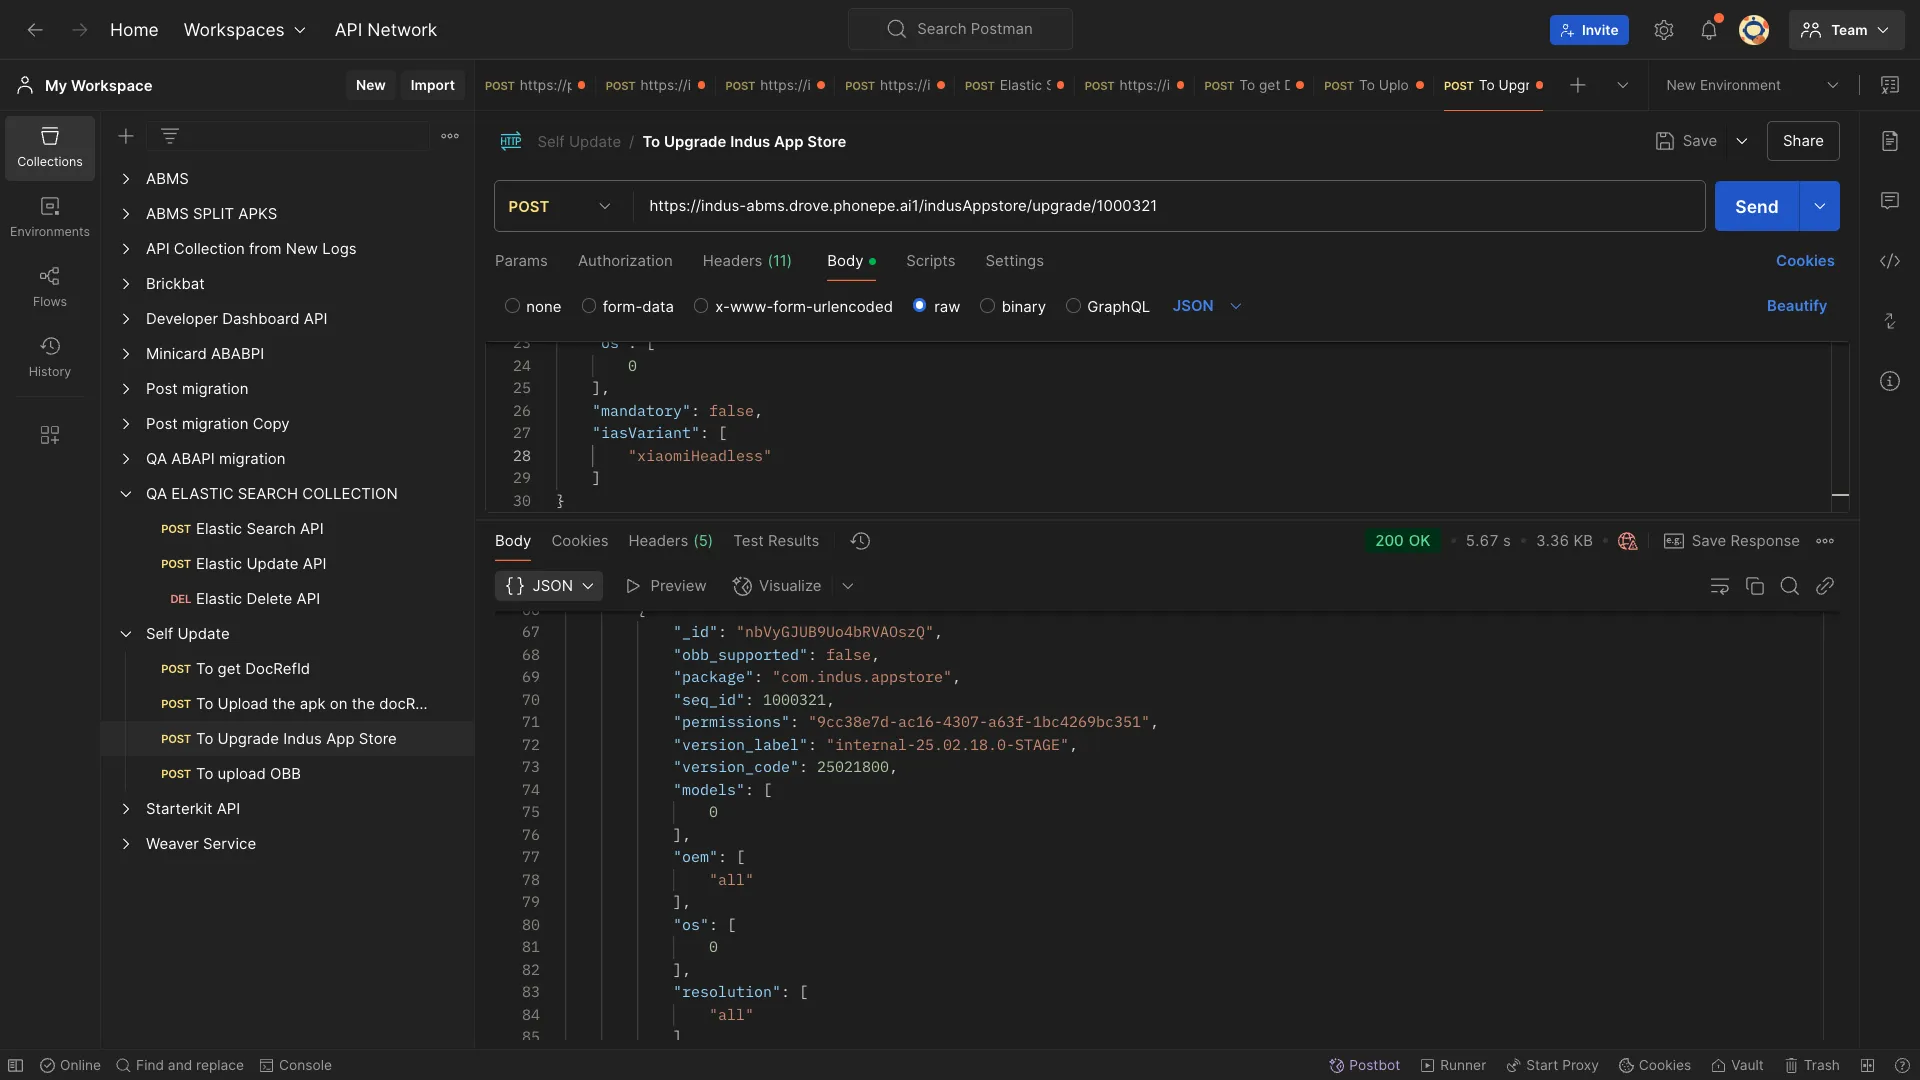Click the Send button
This screenshot has height=1080, width=1920.
(1756, 206)
